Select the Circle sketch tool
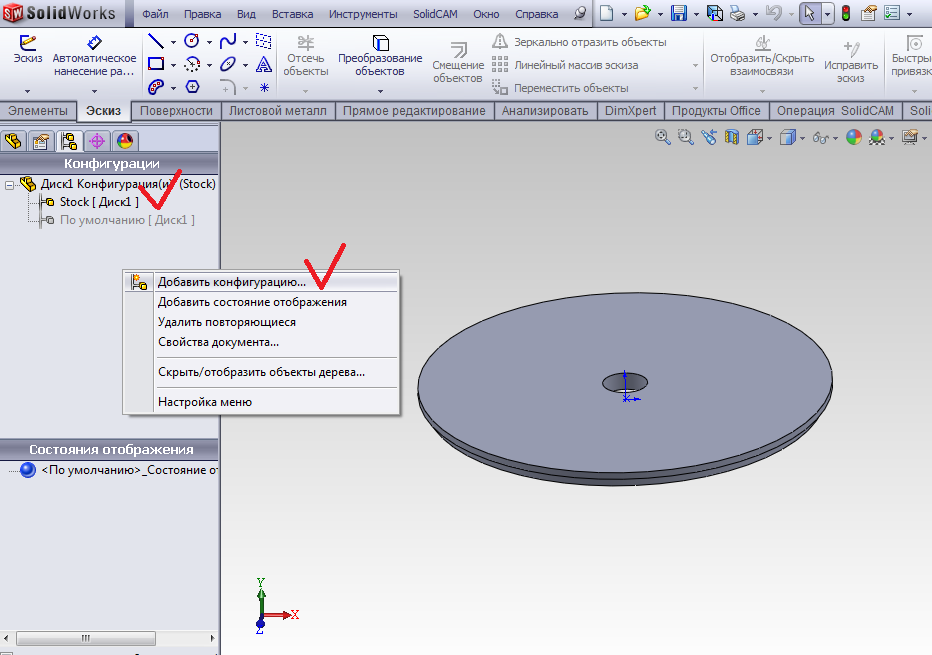Viewport: 932px width, 655px height. pos(191,41)
